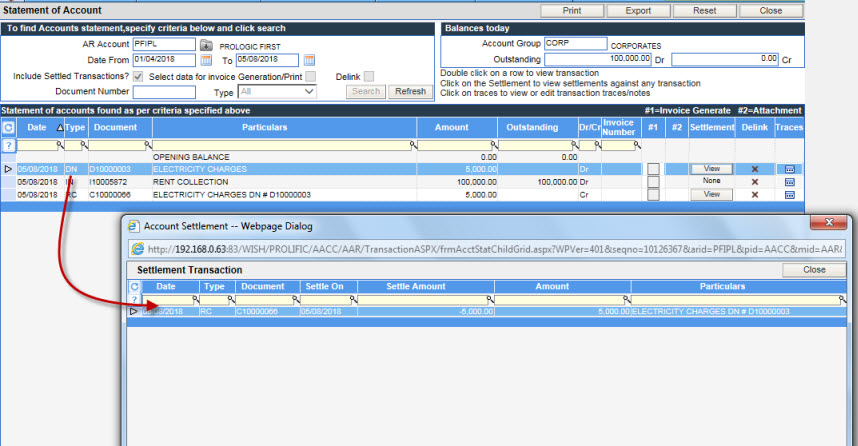Click the Document Number input field
The height and width of the screenshot is (446, 858).
coord(164,92)
